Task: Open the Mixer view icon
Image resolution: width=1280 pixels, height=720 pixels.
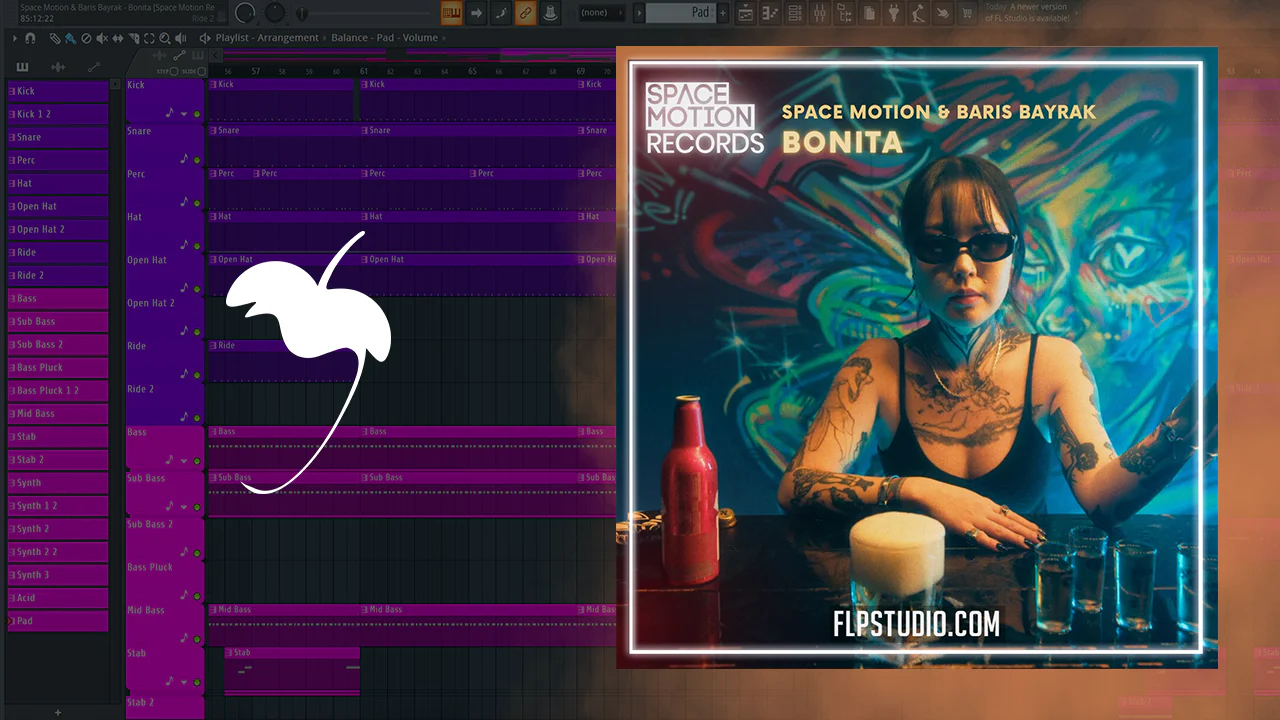Action: pyautogui.click(x=819, y=13)
